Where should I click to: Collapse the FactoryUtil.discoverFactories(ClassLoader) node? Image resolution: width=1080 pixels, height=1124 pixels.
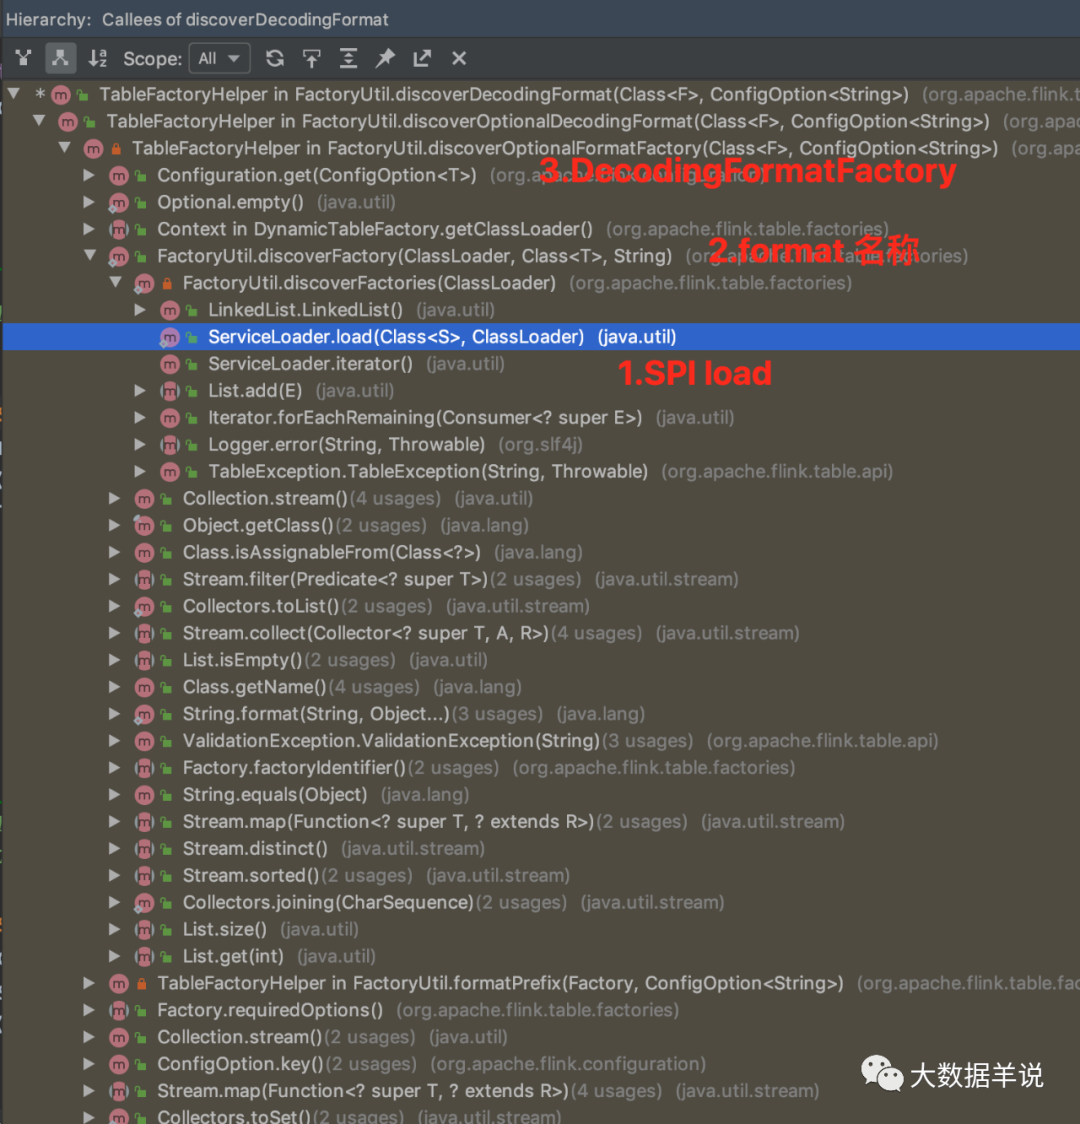coord(116,282)
